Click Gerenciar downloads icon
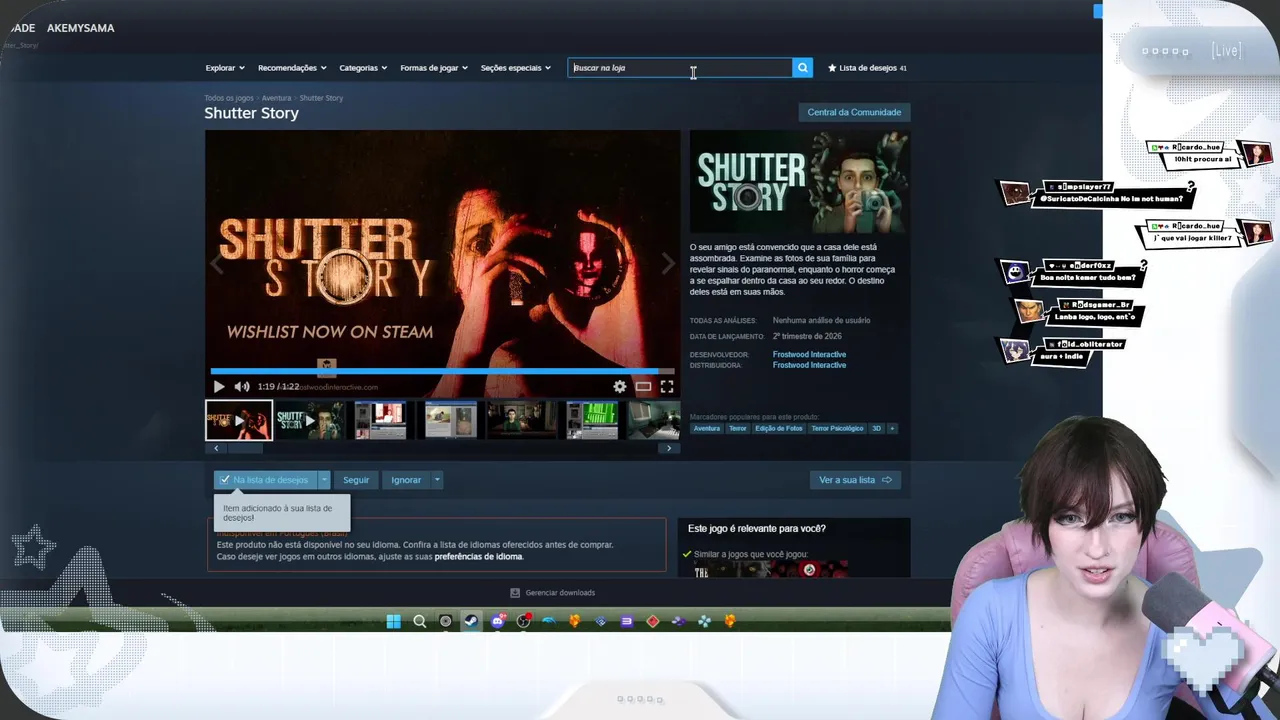 [x=515, y=593]
